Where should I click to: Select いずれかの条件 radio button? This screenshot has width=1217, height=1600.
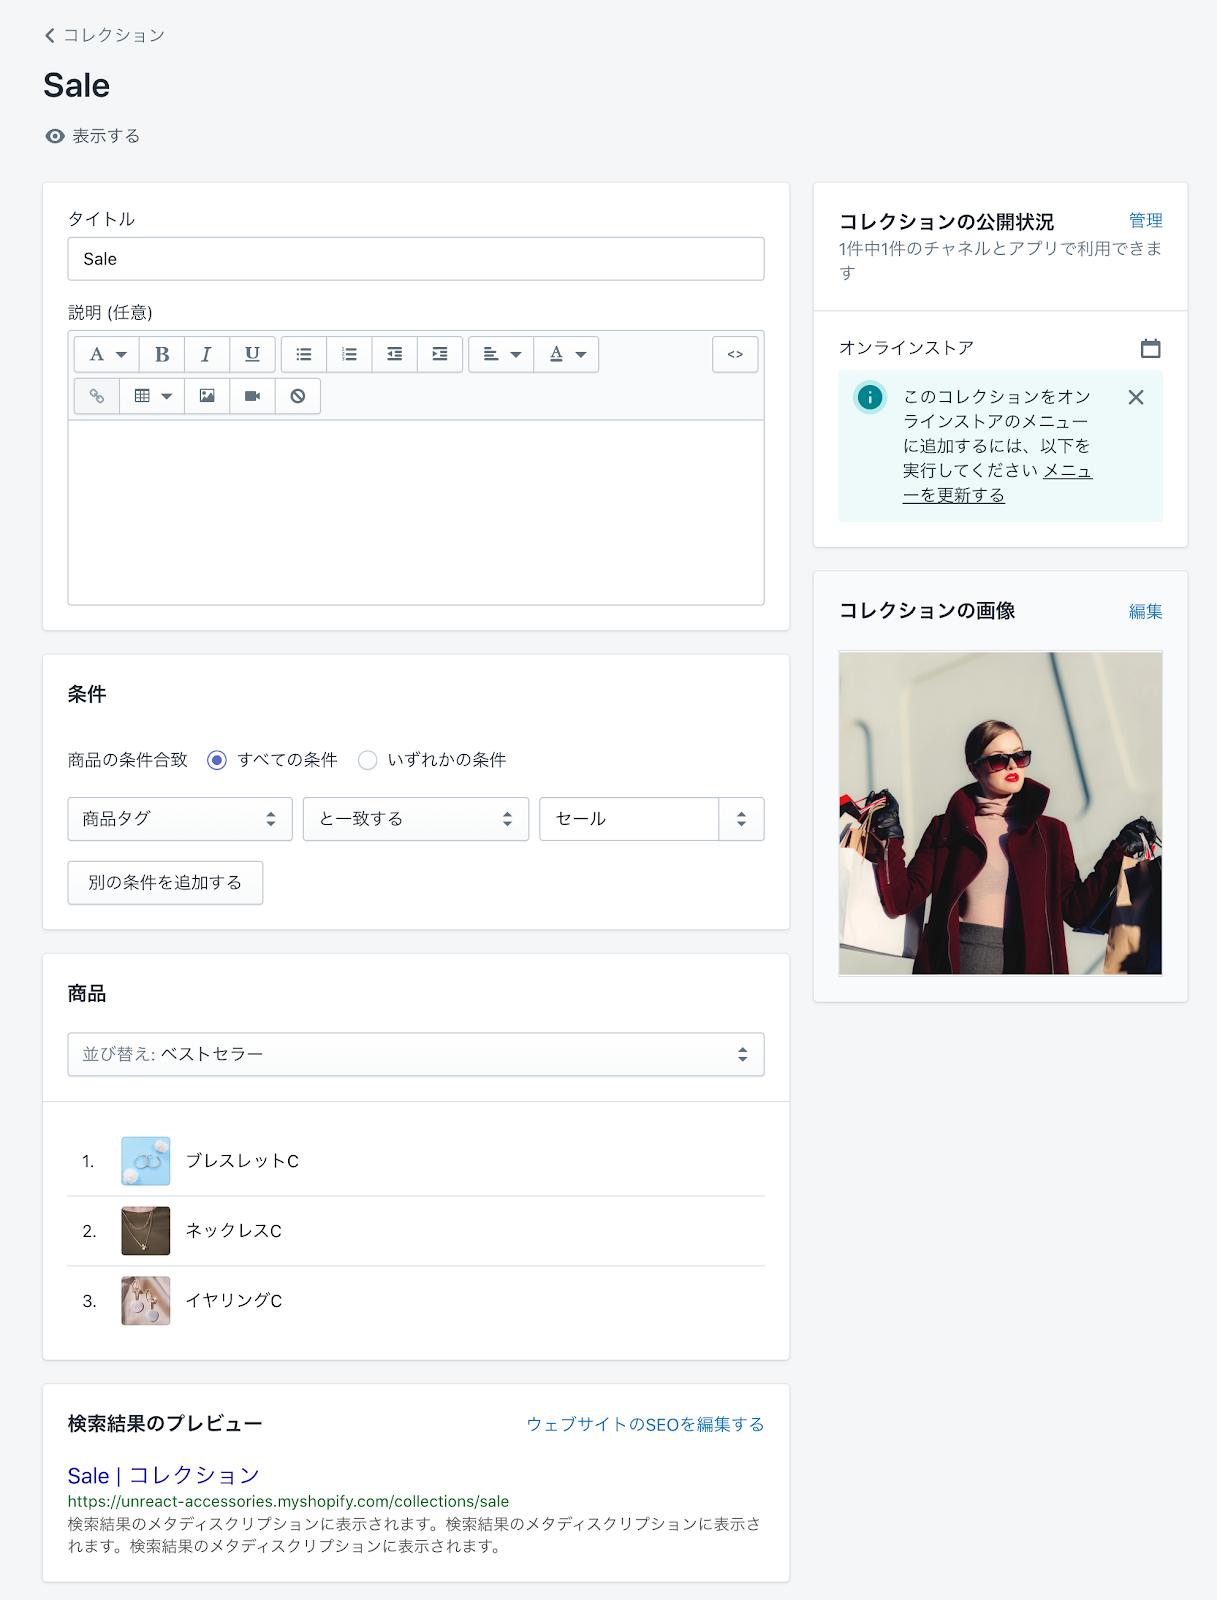(x=368, y=760)
